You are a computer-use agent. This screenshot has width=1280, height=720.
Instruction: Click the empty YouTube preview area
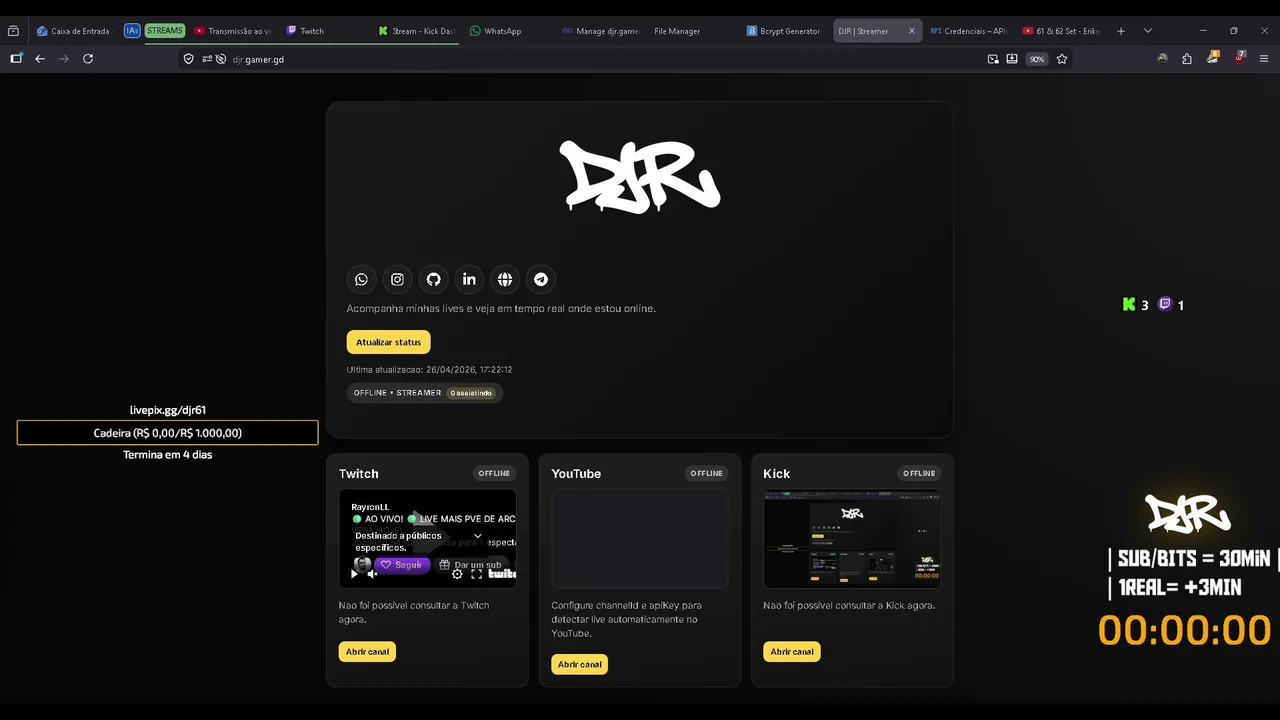point(640,539)
